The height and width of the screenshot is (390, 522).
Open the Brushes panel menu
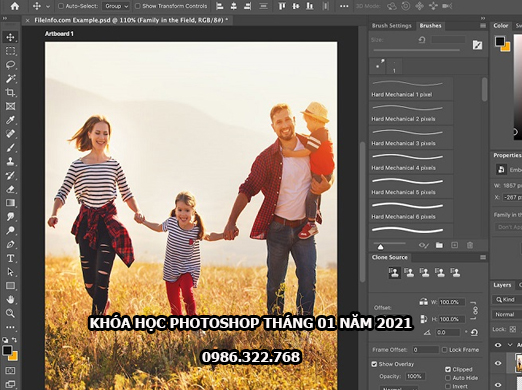[x=483, y=26]
